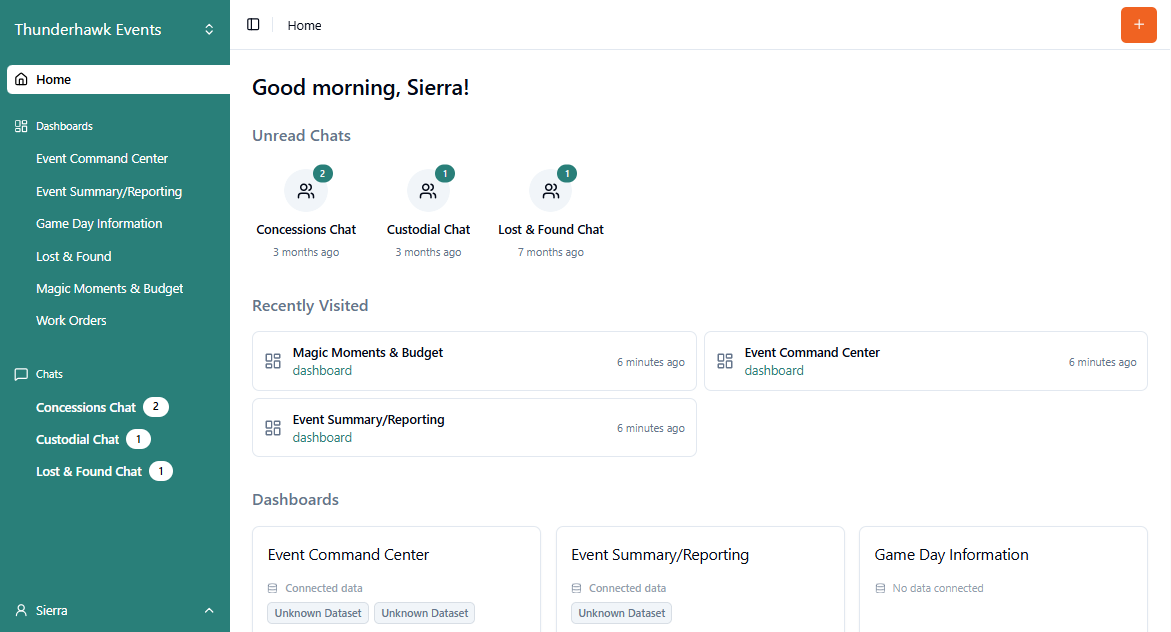Image resolution: width=1171 pixels, height=632 pixels.
Task: Open Custodial Chat in sidebar
Action: click(x=78, y=440)
